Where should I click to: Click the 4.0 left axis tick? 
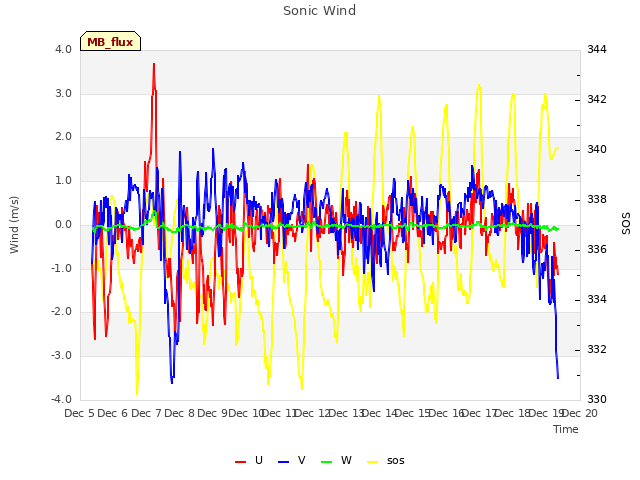click(63, 50)
